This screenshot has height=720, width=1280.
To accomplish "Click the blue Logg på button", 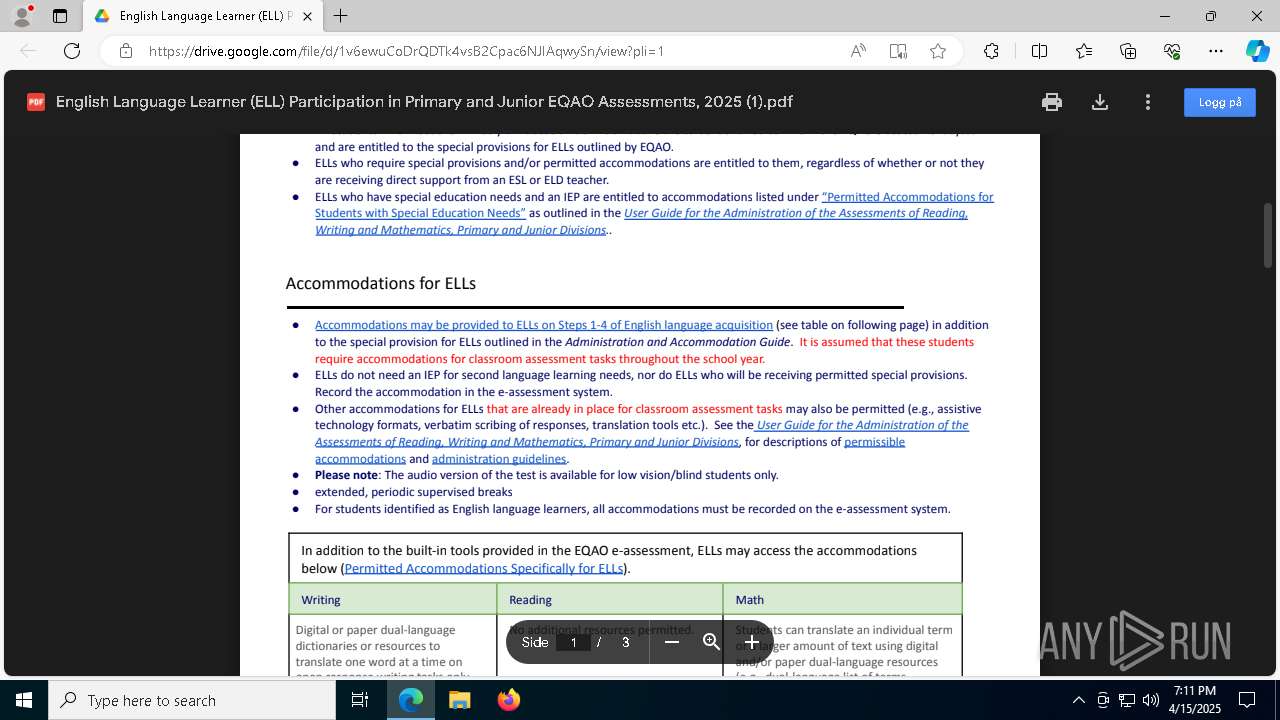I will (1220, 102).
